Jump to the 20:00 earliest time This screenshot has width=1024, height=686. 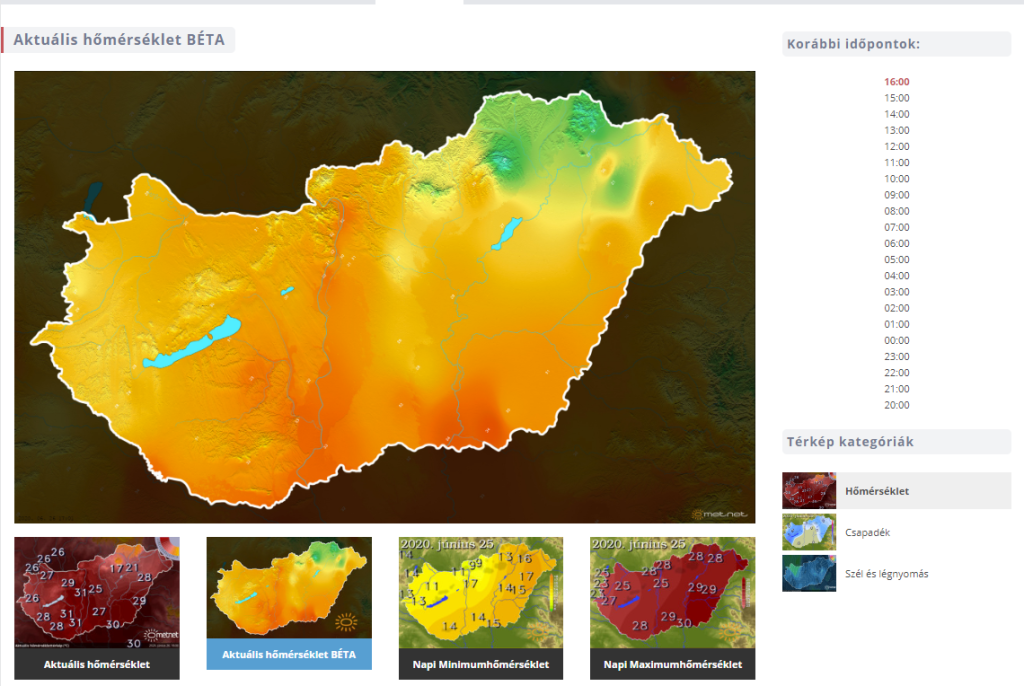[x=897, y=405]
